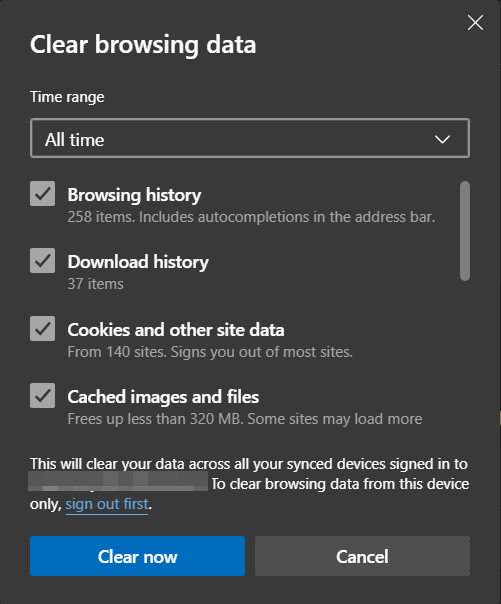Click the chevron arrow in Time range box

tap(442, 139)
